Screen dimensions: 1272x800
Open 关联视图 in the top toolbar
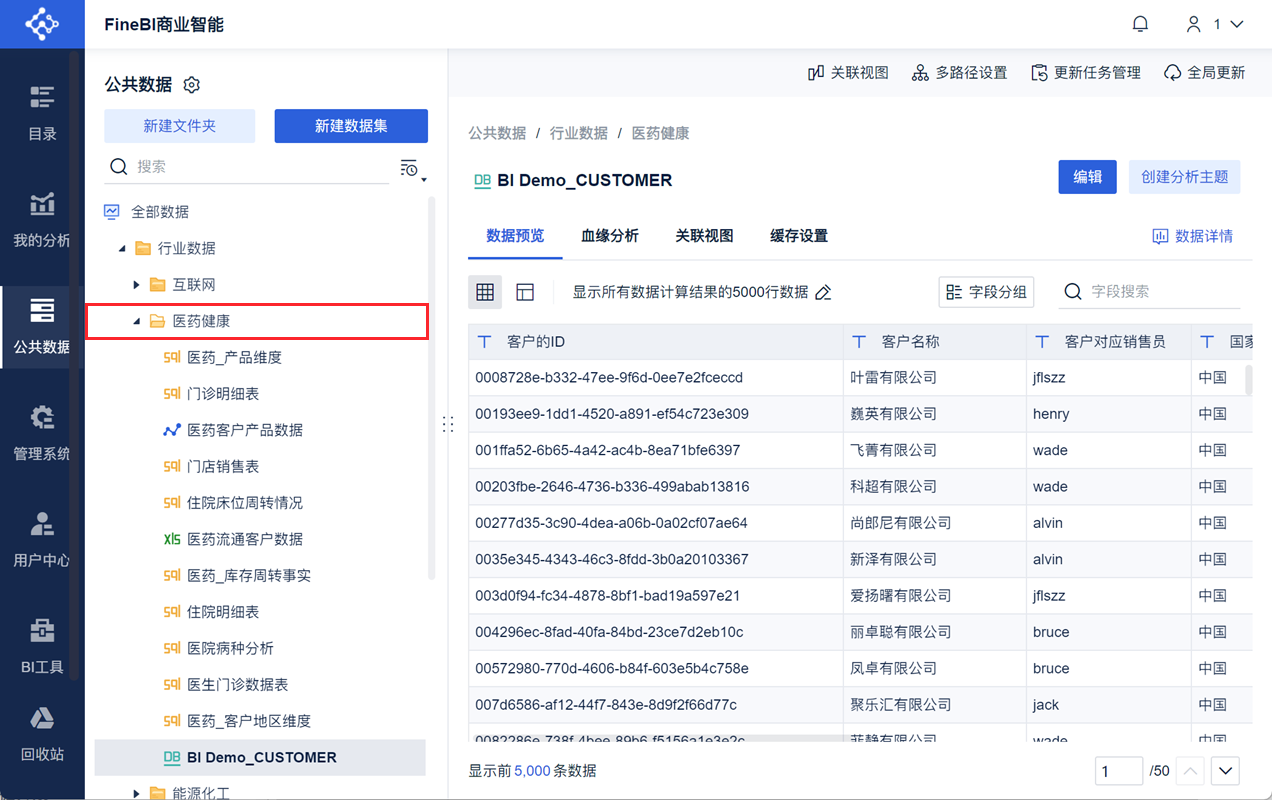(x=848, y=73)
